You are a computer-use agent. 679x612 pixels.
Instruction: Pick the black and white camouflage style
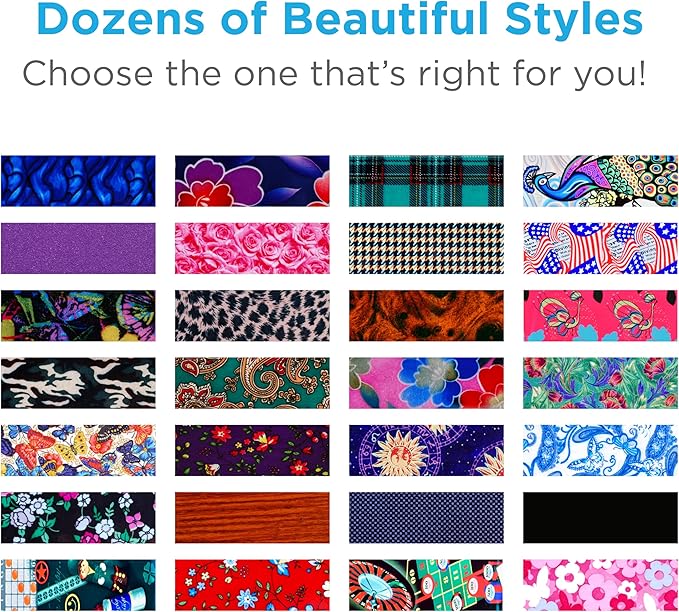pyautogui.click(x=78, y=383)
